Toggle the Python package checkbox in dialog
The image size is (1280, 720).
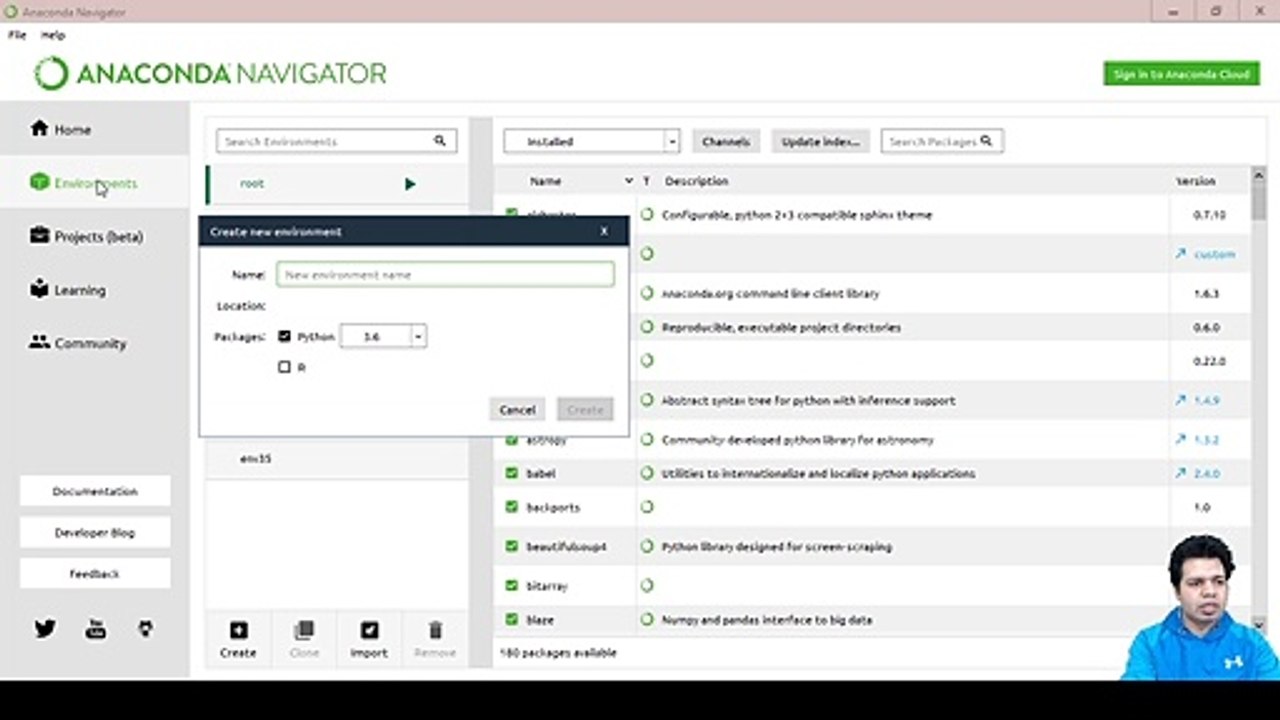[x=284, y=337]
